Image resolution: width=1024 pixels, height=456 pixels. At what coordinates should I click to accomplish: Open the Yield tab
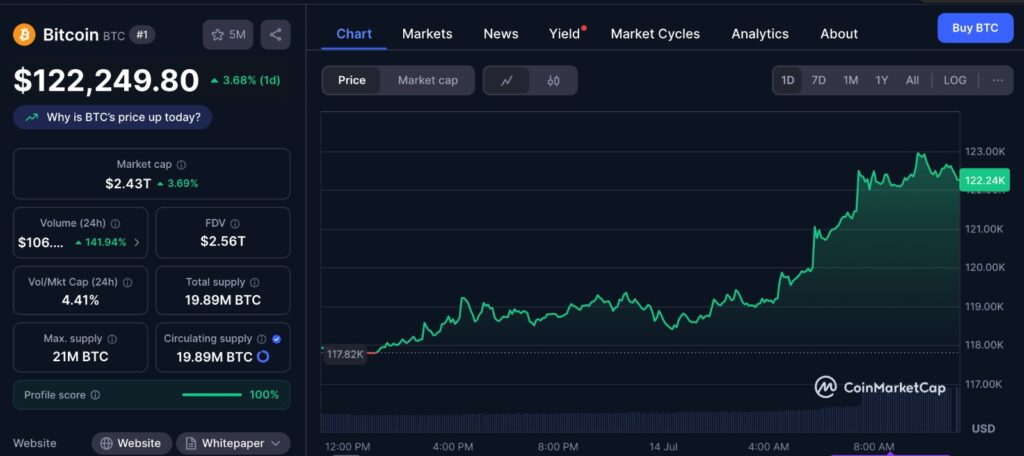tap(565, 34)
